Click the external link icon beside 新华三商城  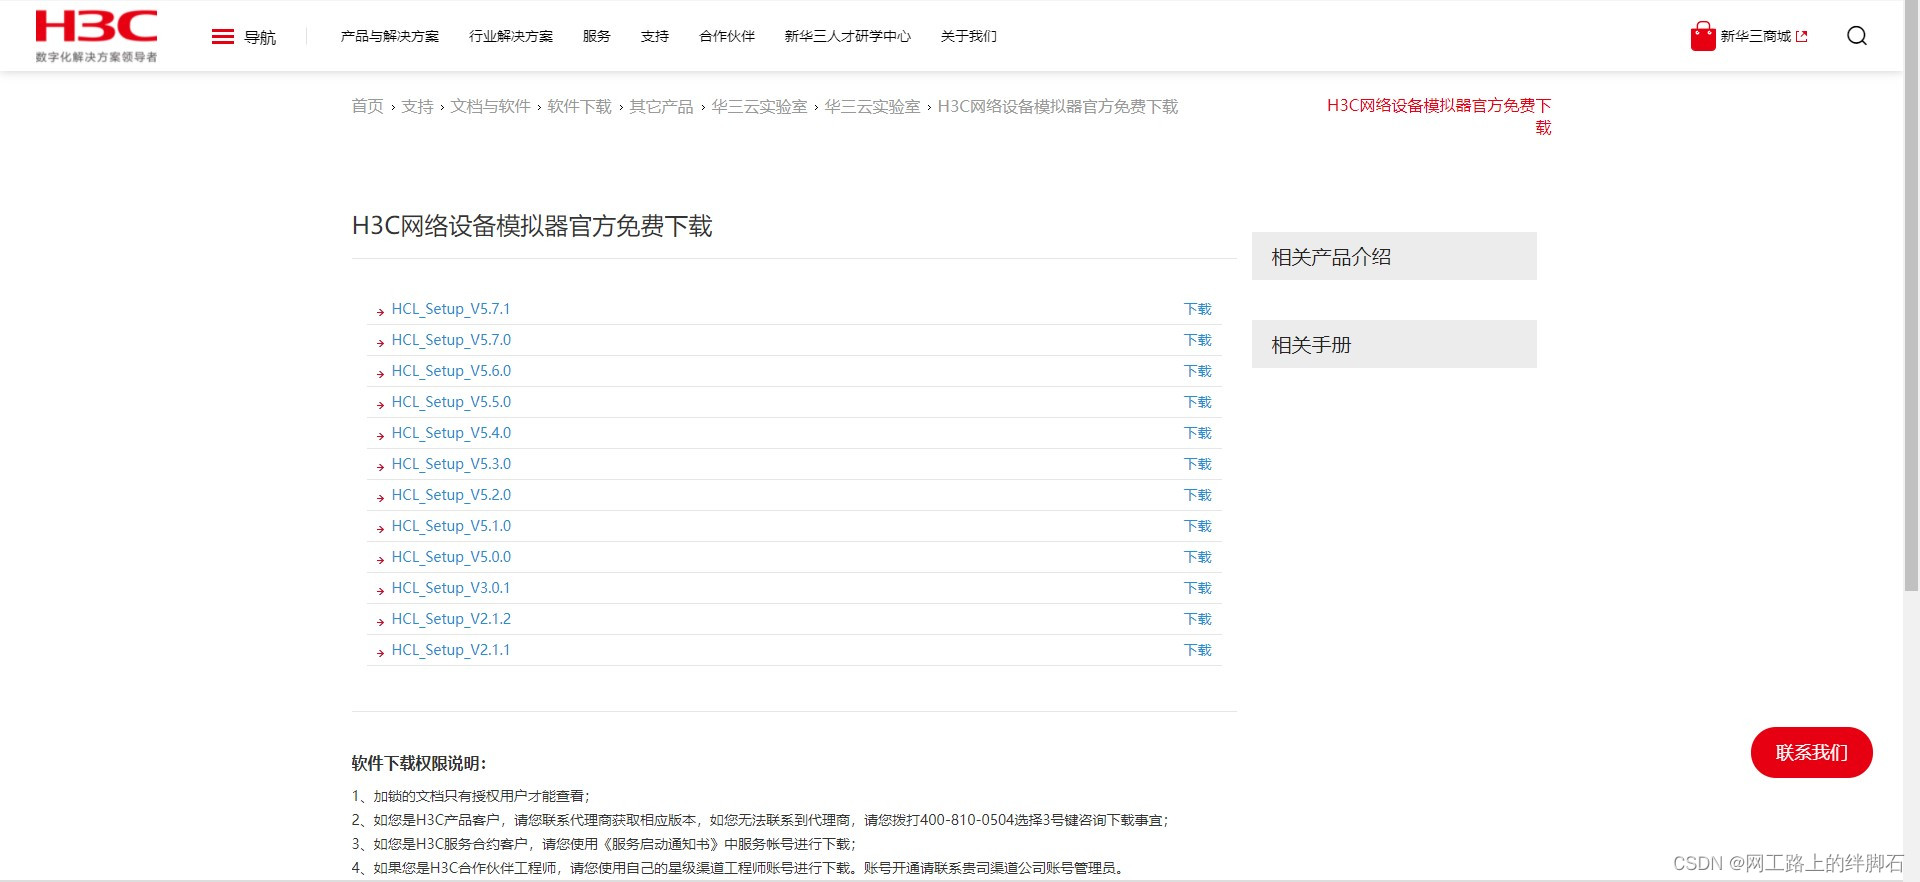click(1802, 36)
